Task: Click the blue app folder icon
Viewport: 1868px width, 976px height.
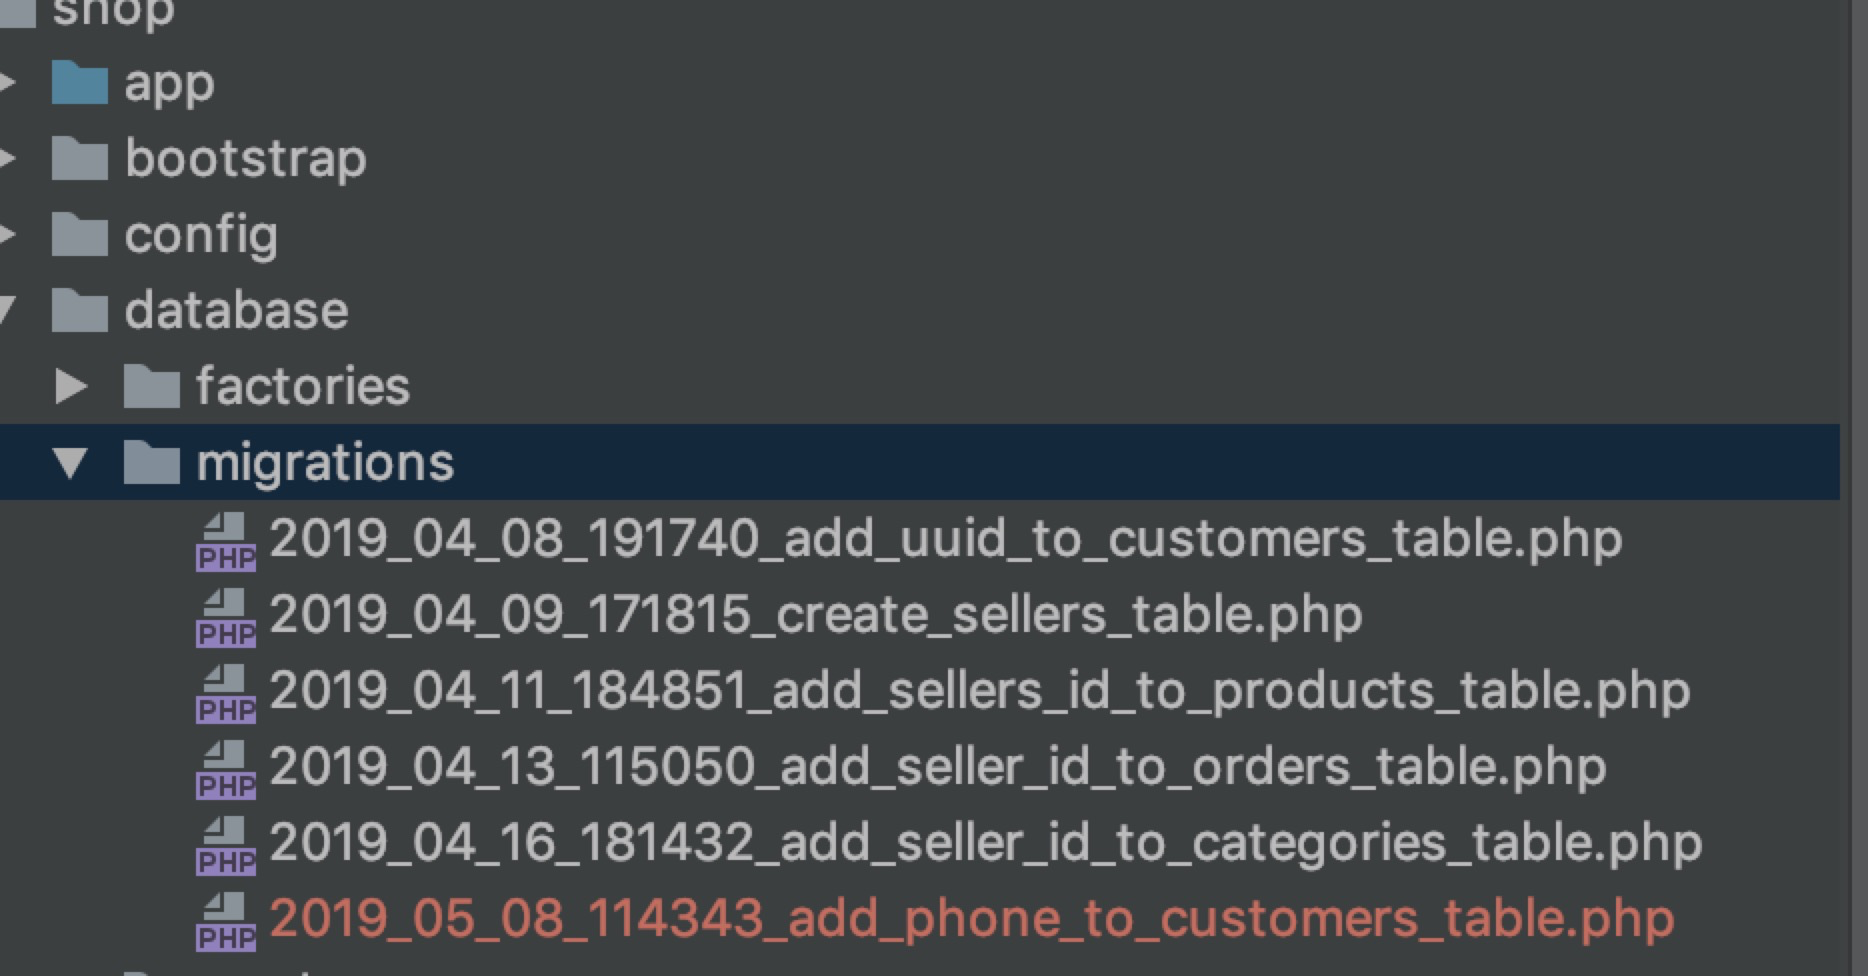Action: pyautogui.click(x=82, y=83)
